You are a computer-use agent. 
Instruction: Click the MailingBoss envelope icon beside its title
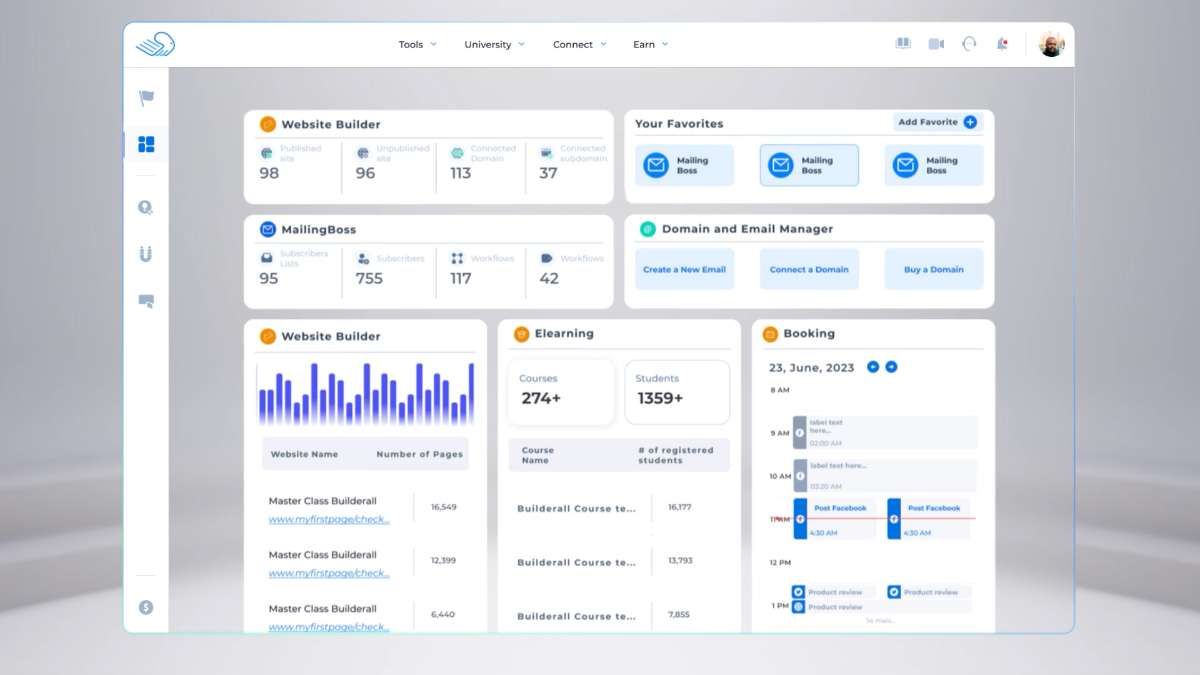(x=268, y=229)
